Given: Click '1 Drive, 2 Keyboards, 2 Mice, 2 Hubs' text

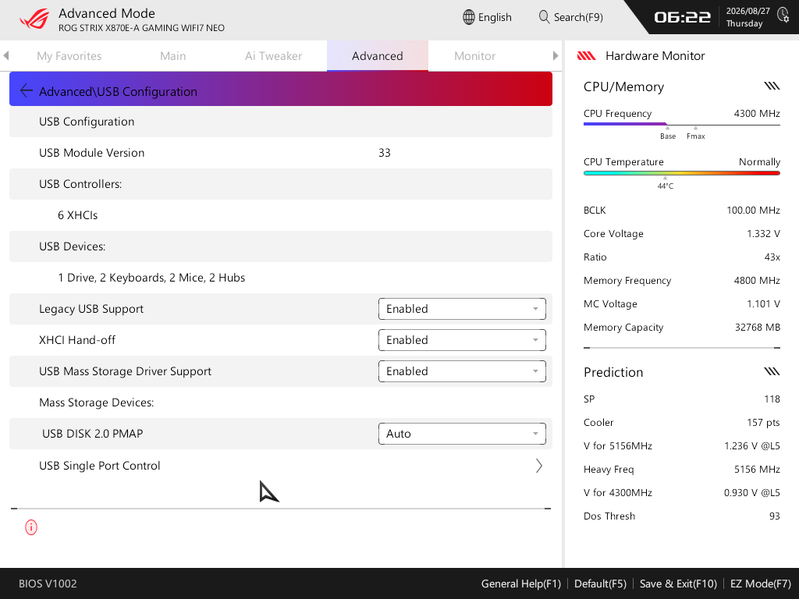Looking at the screenshot, I should (x=151, y=278).
